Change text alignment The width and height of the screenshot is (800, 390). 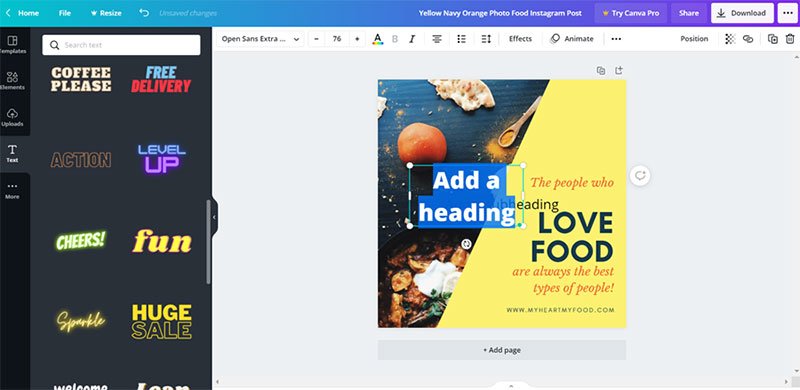click(x=437, y=39)
